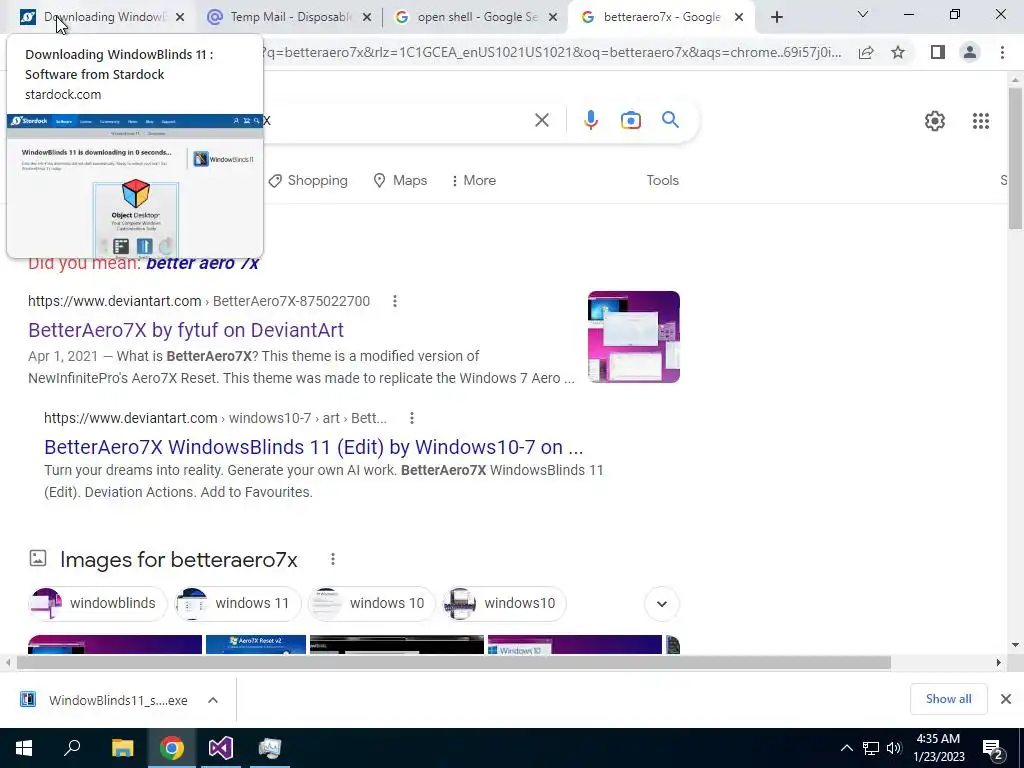Submit search with magnifier icon
Viewport: 1024px width, 768px height.
[x=671, y=120]
